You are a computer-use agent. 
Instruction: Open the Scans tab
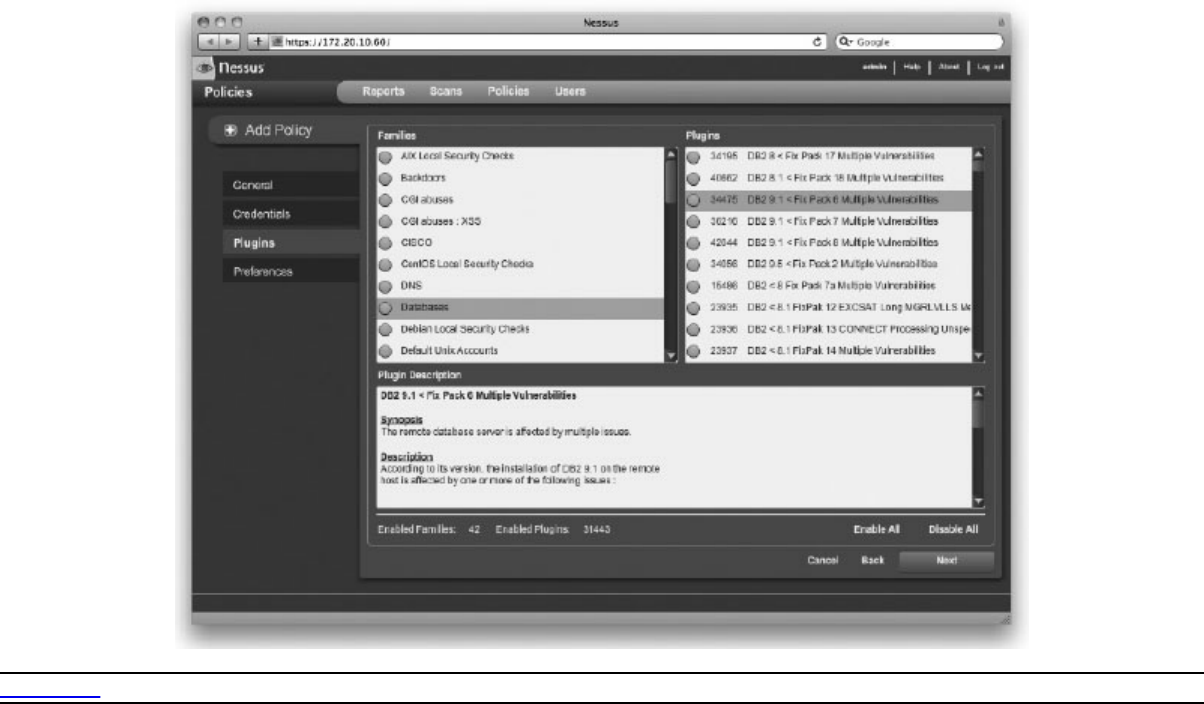click(x=445, y=92)
